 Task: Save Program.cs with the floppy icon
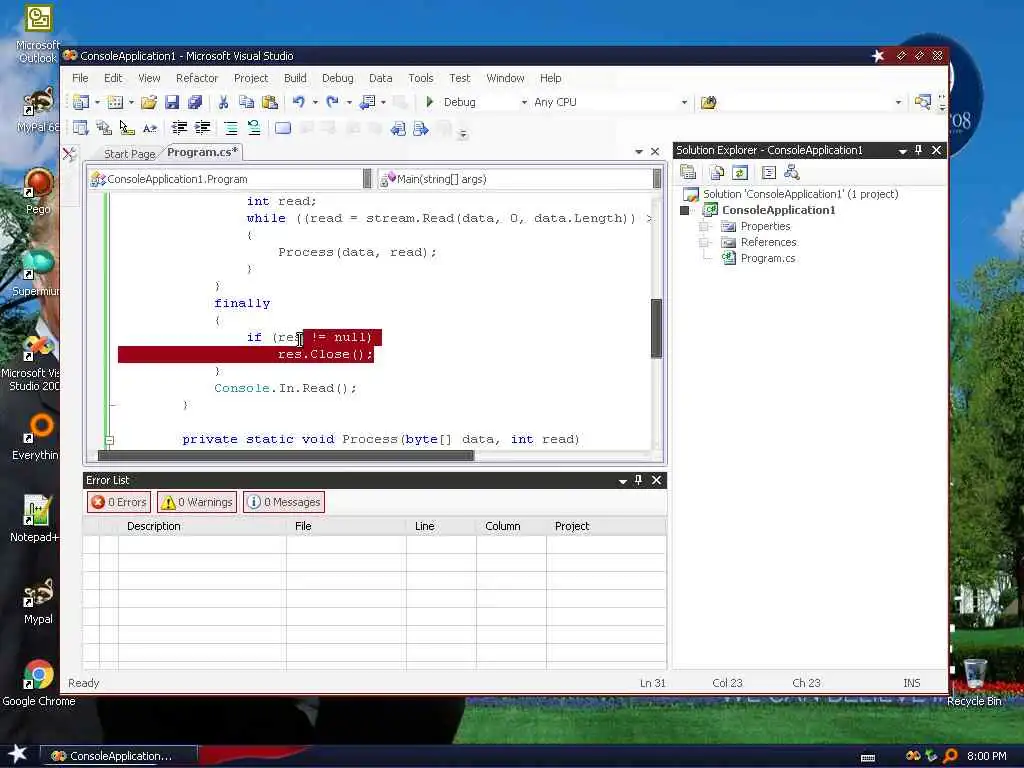(172, 102)
